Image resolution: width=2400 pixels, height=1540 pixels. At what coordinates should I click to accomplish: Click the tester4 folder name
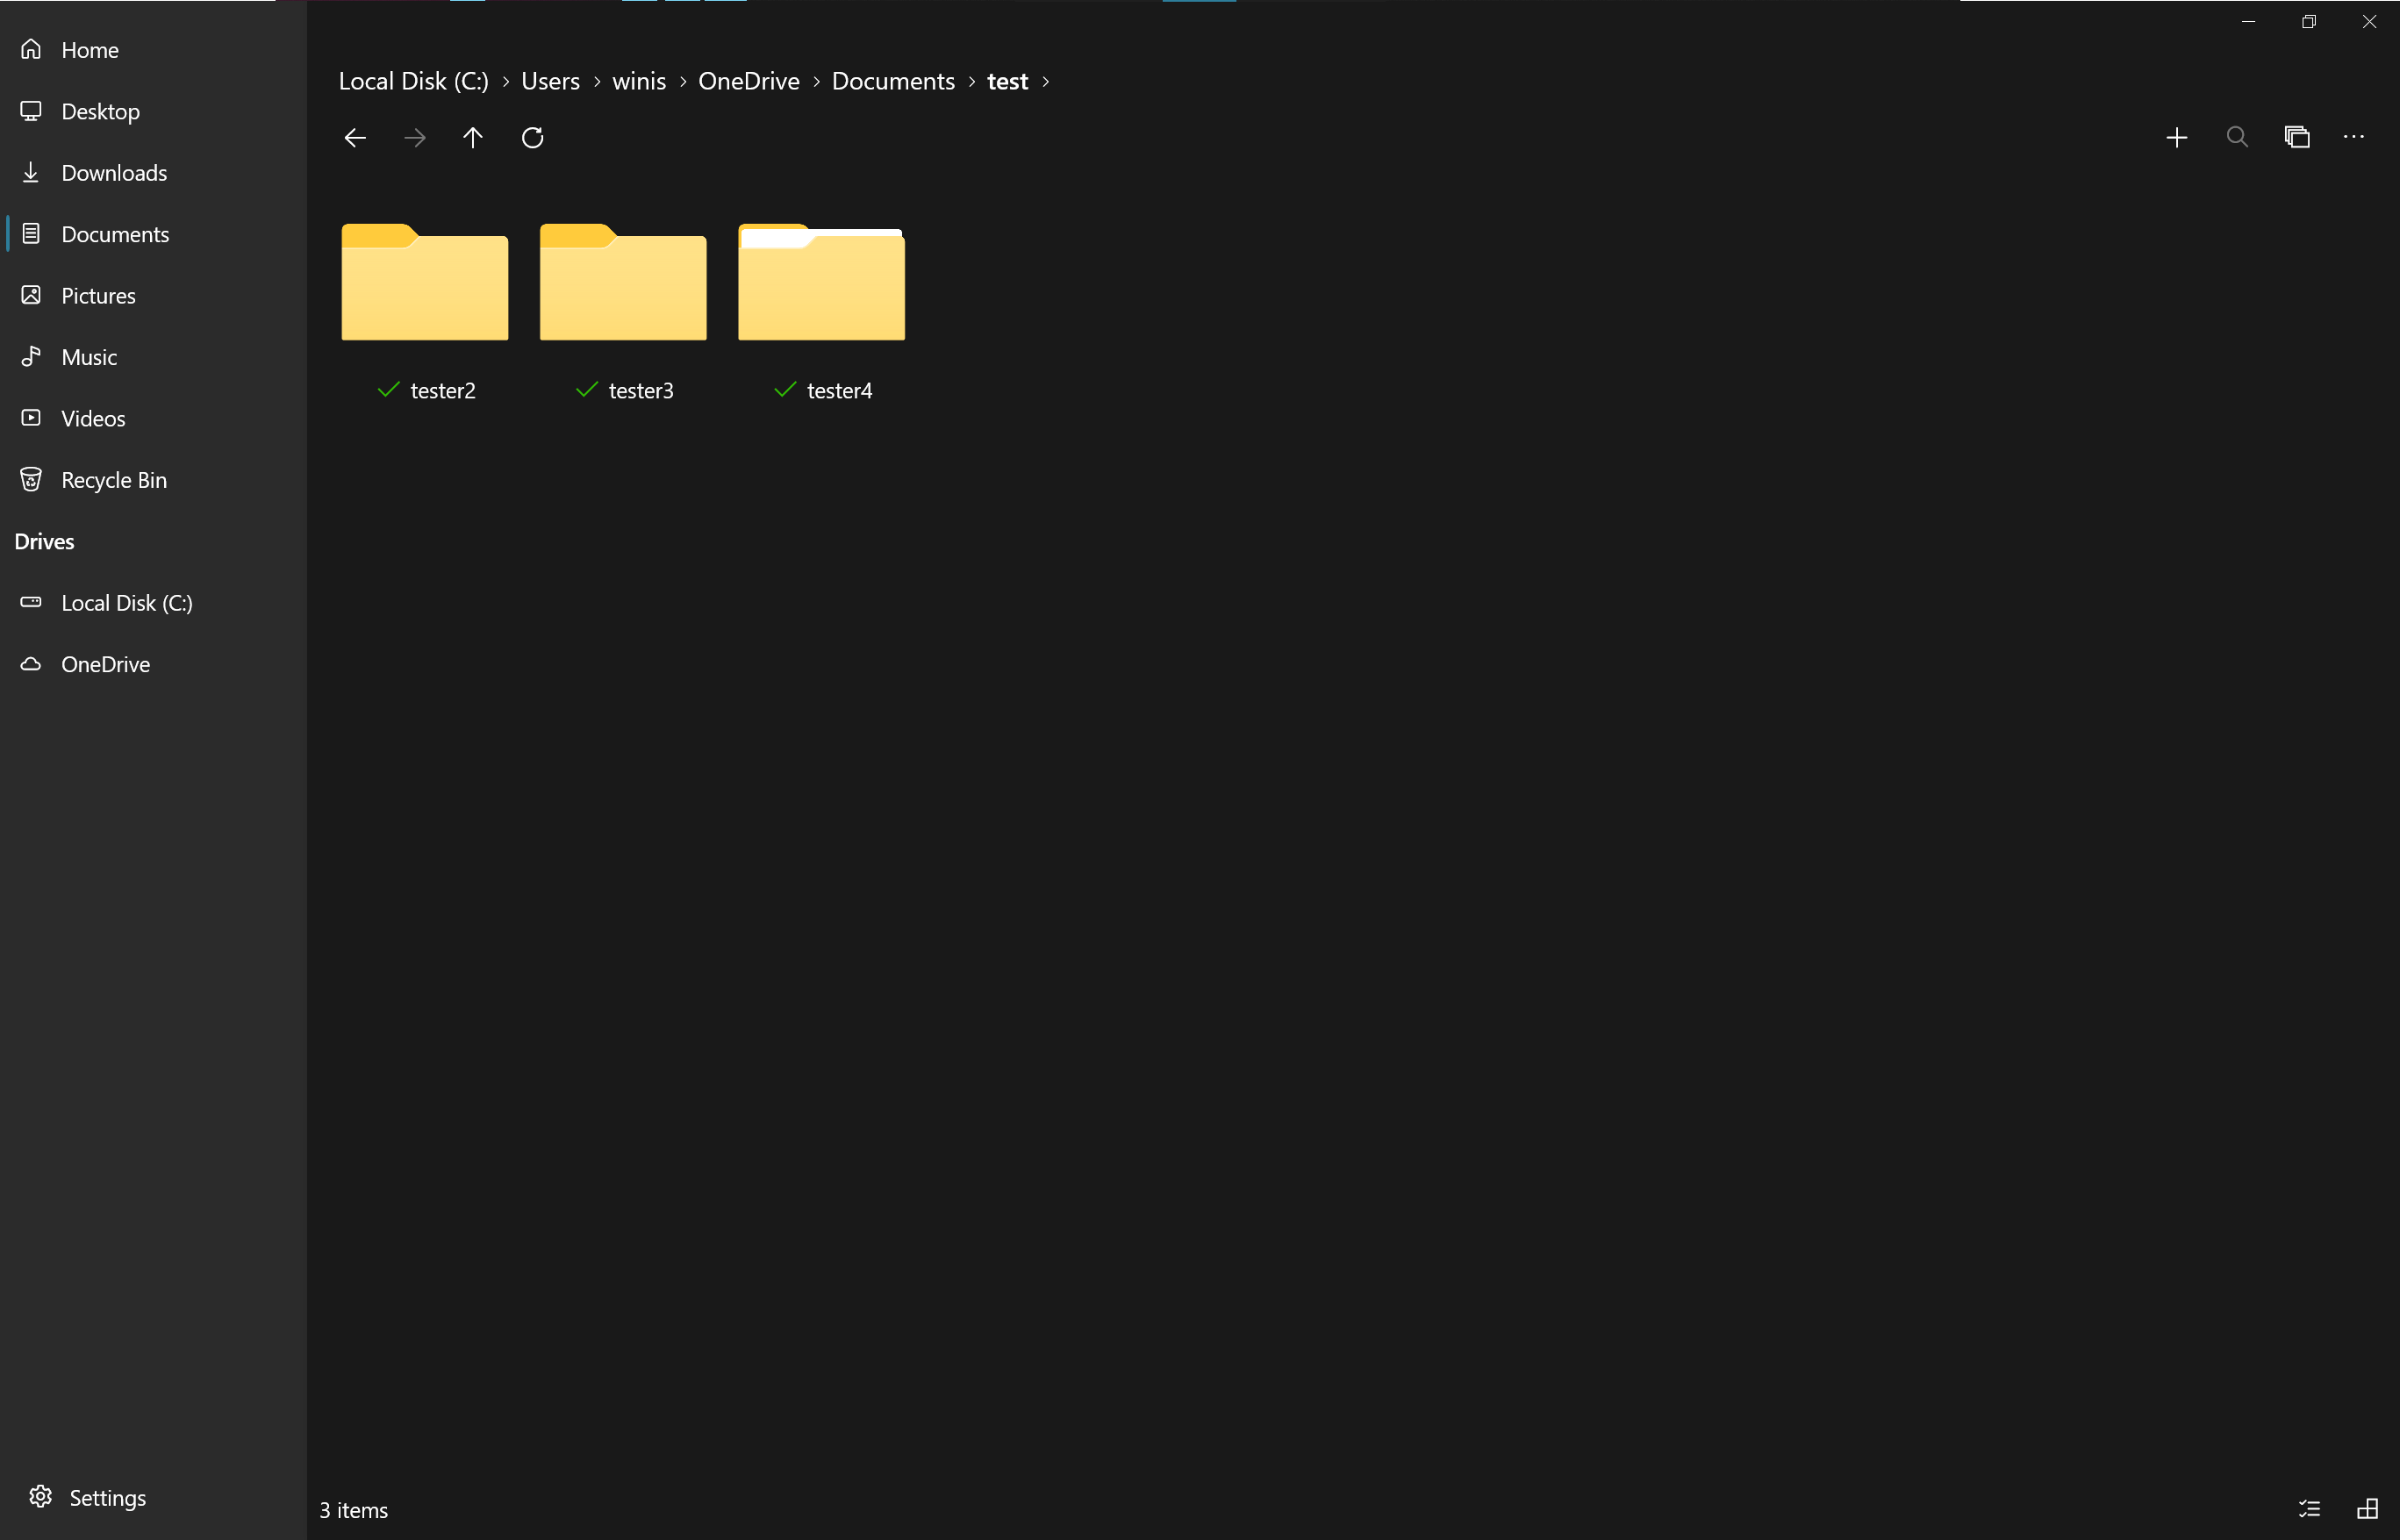click(840, 391)
